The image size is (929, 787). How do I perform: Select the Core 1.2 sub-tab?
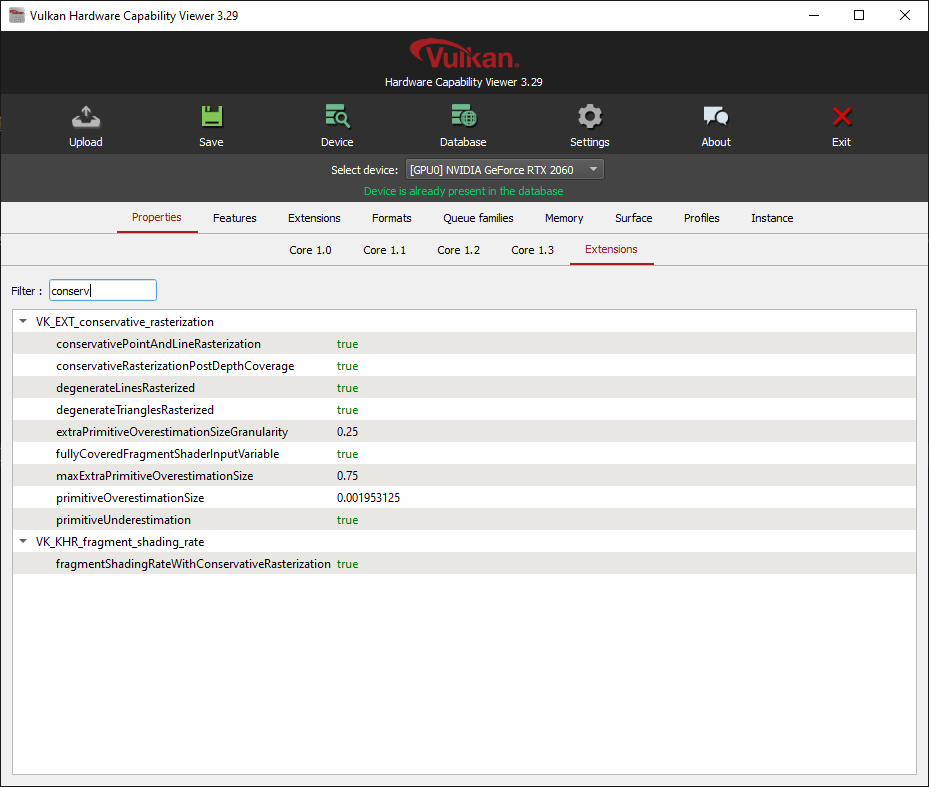click(x=459, y=250)
